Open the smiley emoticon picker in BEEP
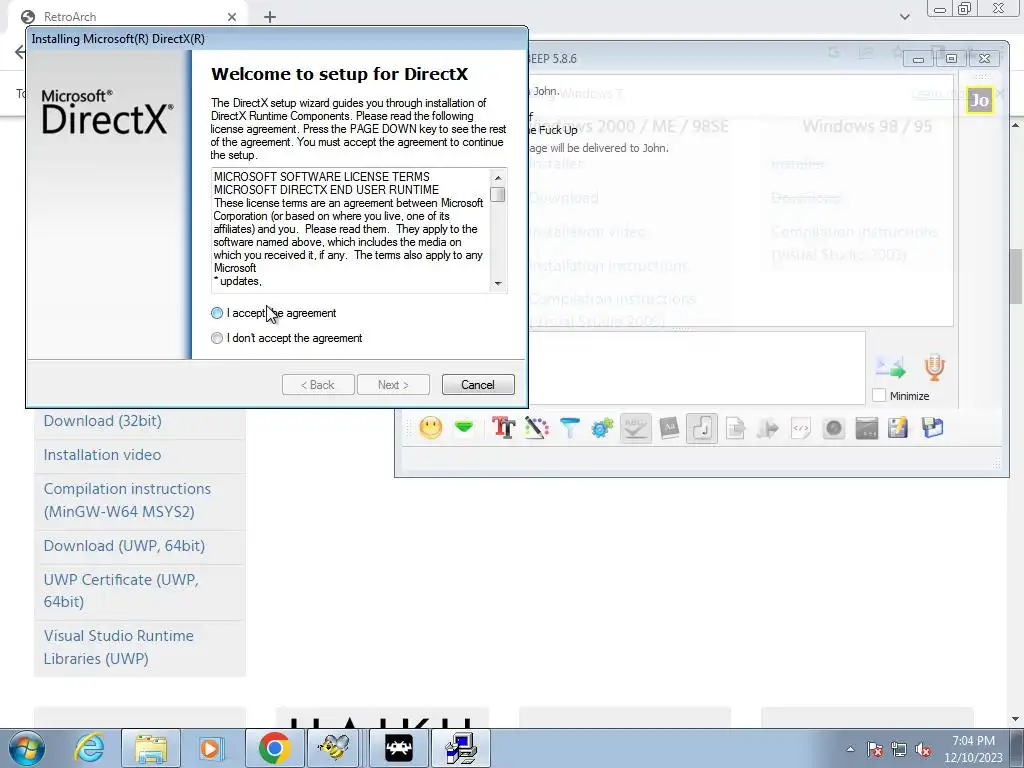 pyautogui.click(x=430, y=428)
